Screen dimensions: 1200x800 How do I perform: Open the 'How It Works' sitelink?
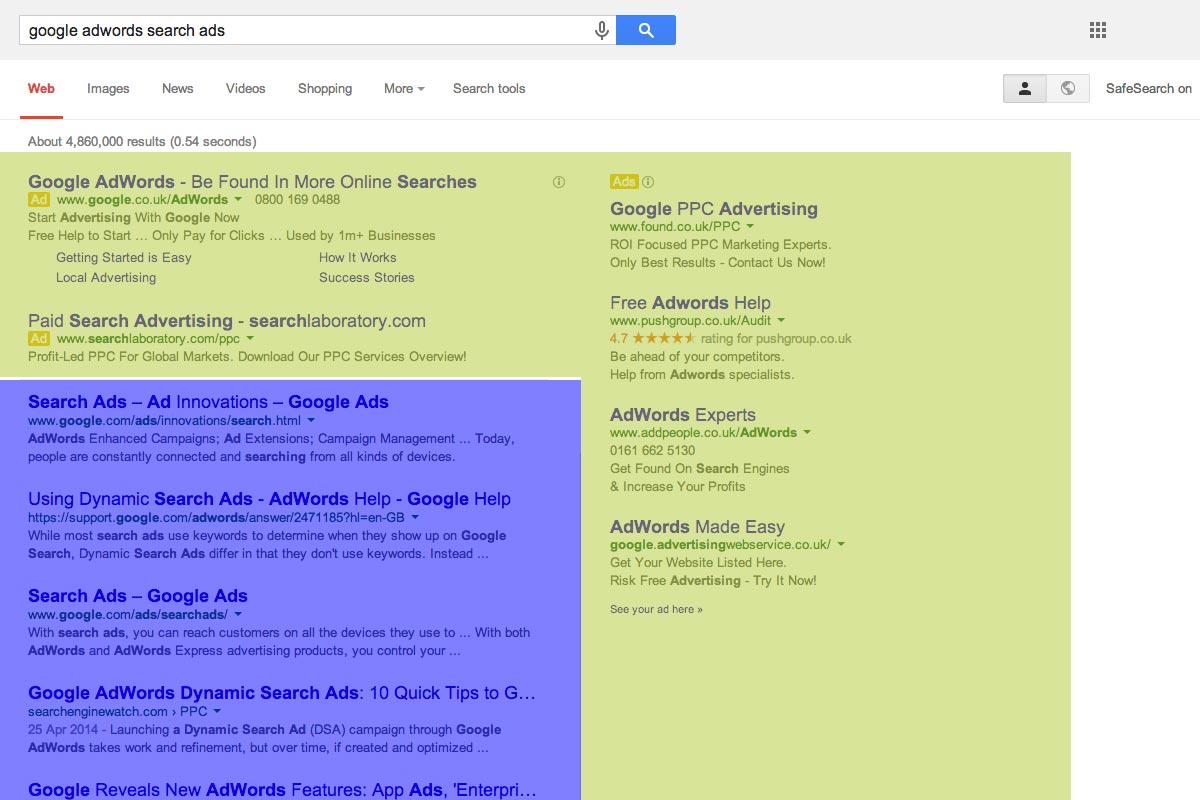click(x=357, y=257)
